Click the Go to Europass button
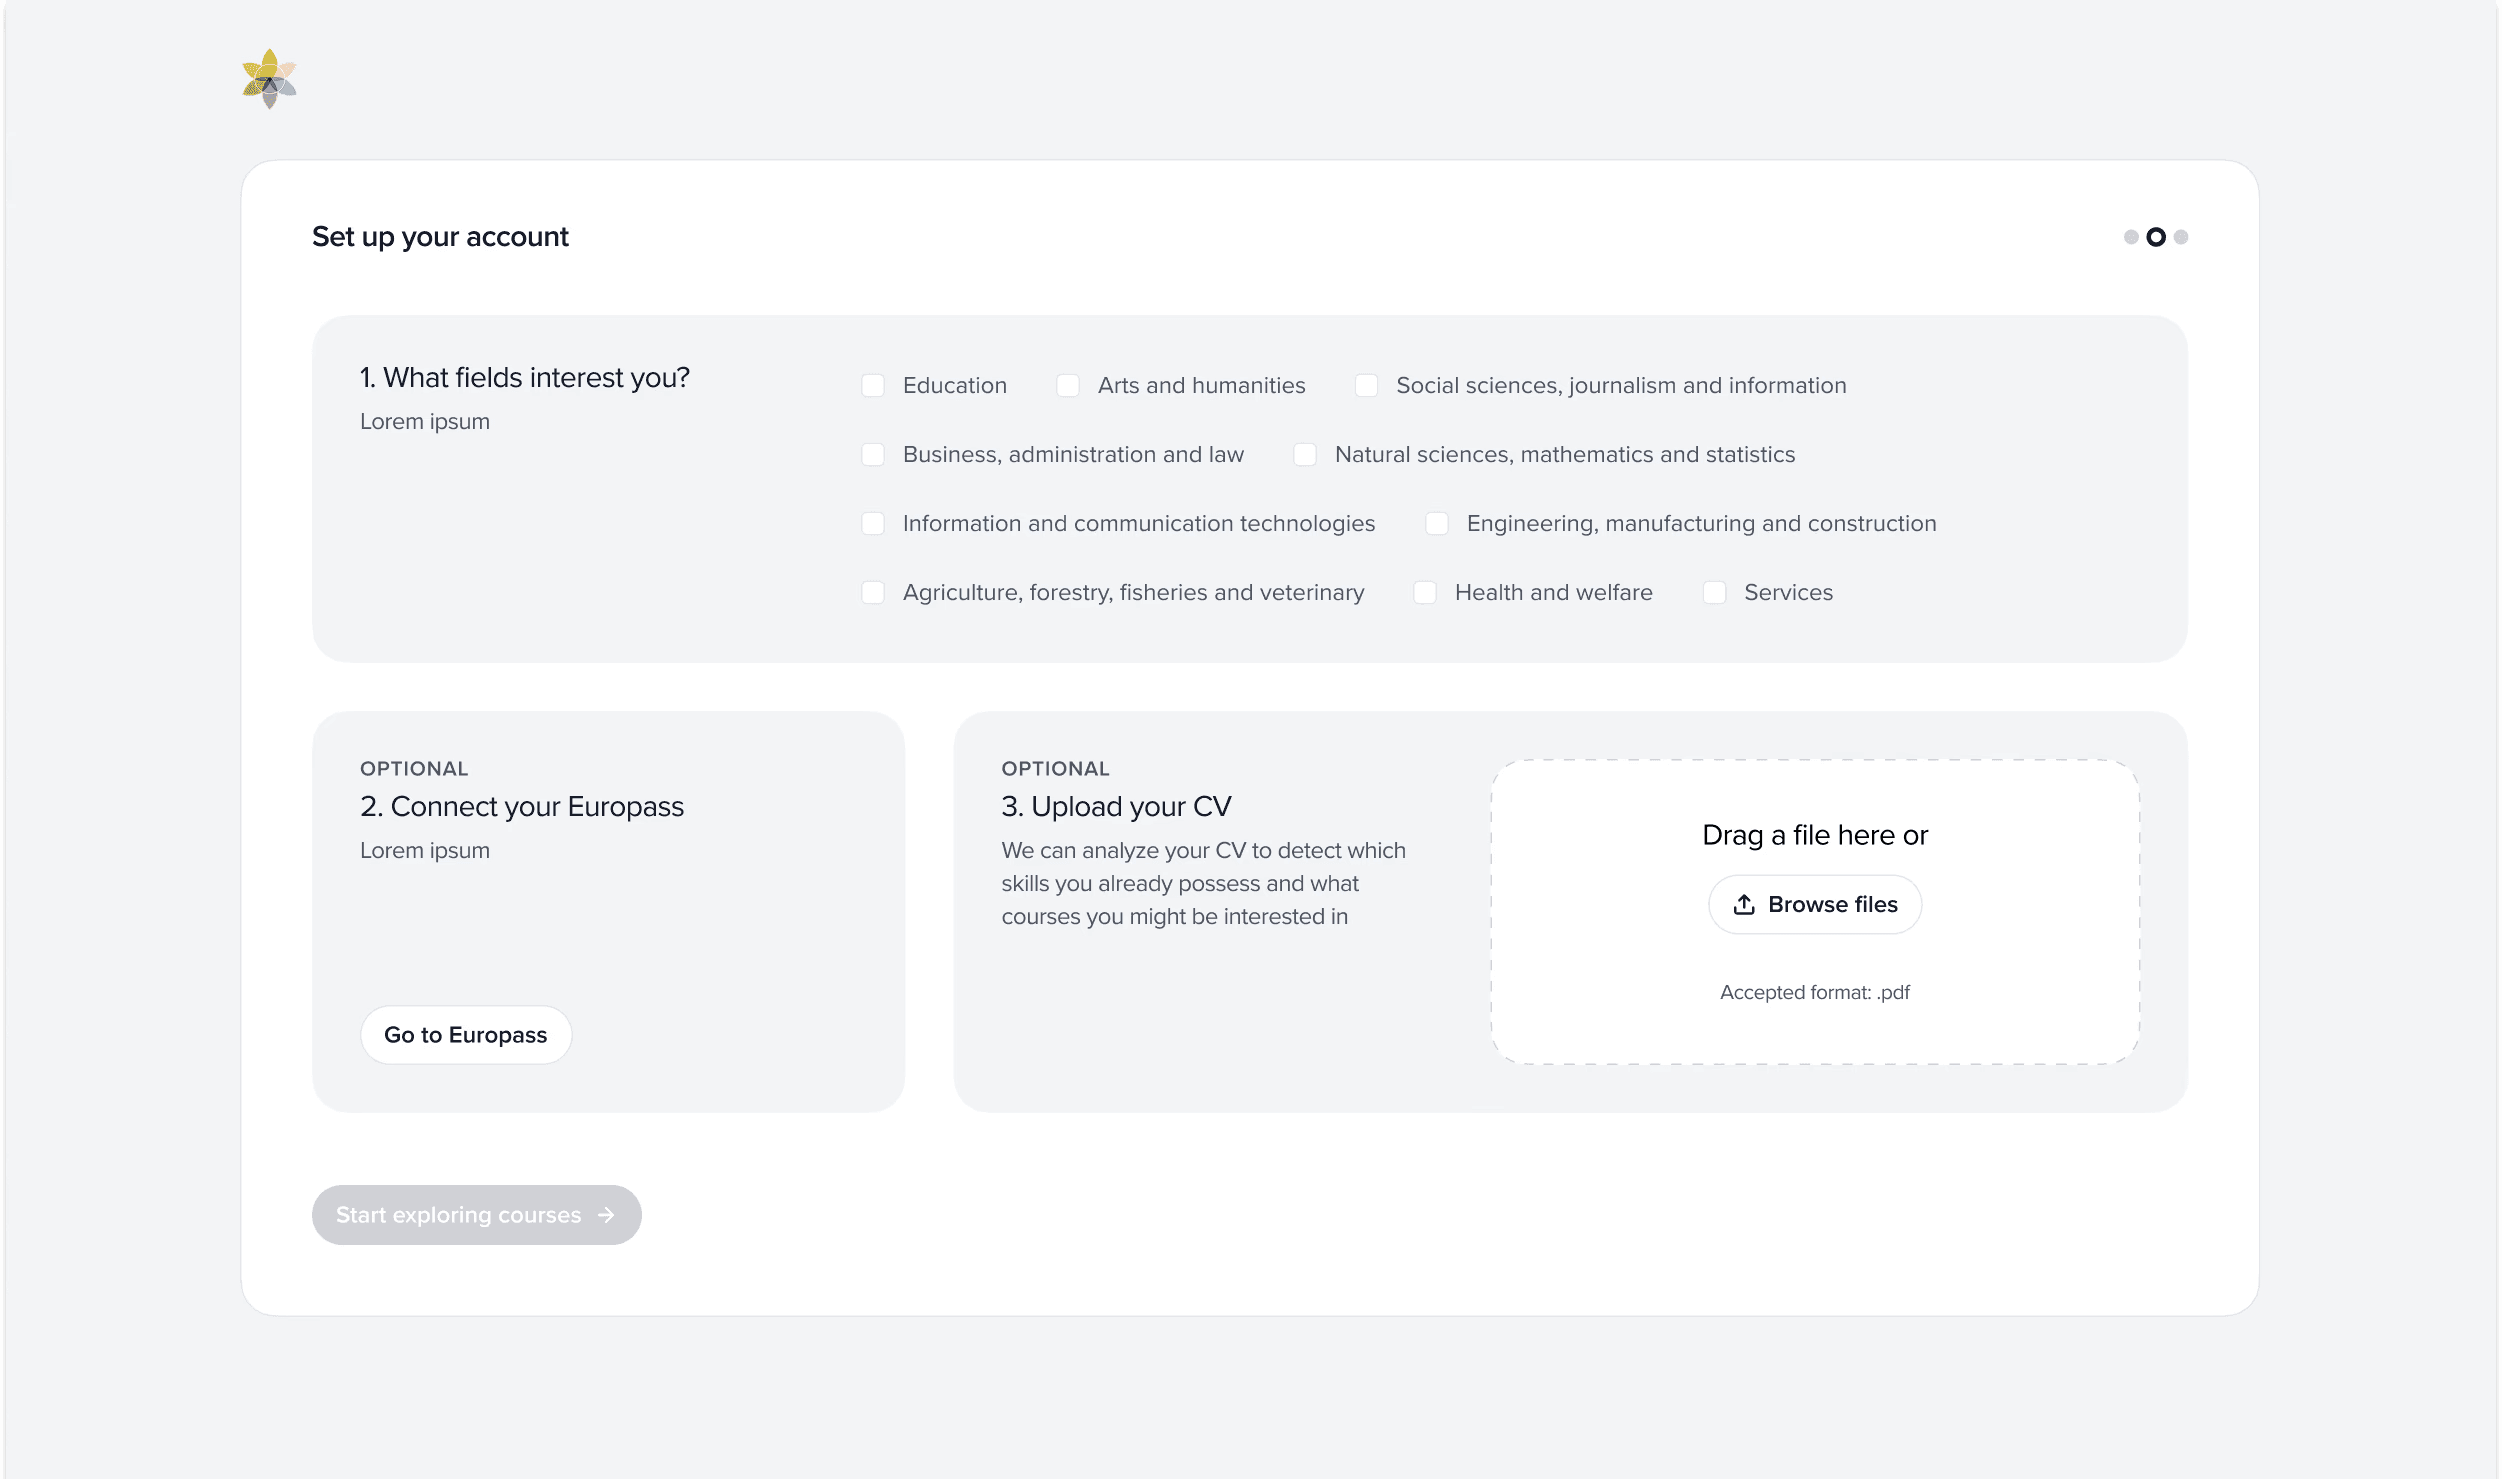Viewport: 2502px width, 1479px height. point(465,1034)
